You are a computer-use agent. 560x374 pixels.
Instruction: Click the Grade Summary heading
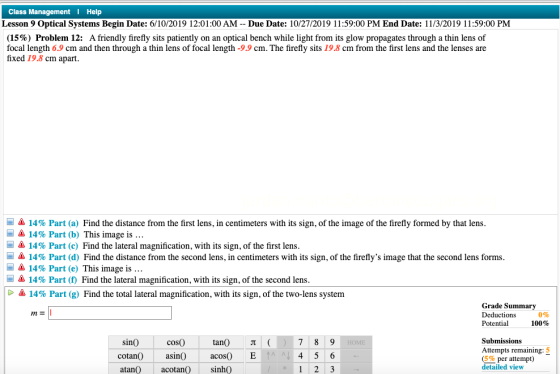point(509,306)
